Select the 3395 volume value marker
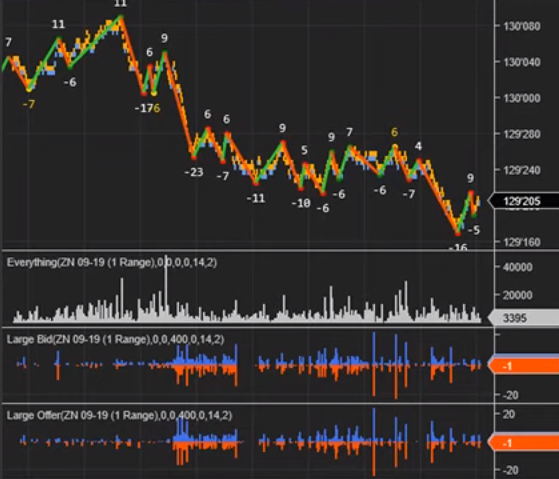Viewport: 559px width, 479px height. [x=523, y=318]
